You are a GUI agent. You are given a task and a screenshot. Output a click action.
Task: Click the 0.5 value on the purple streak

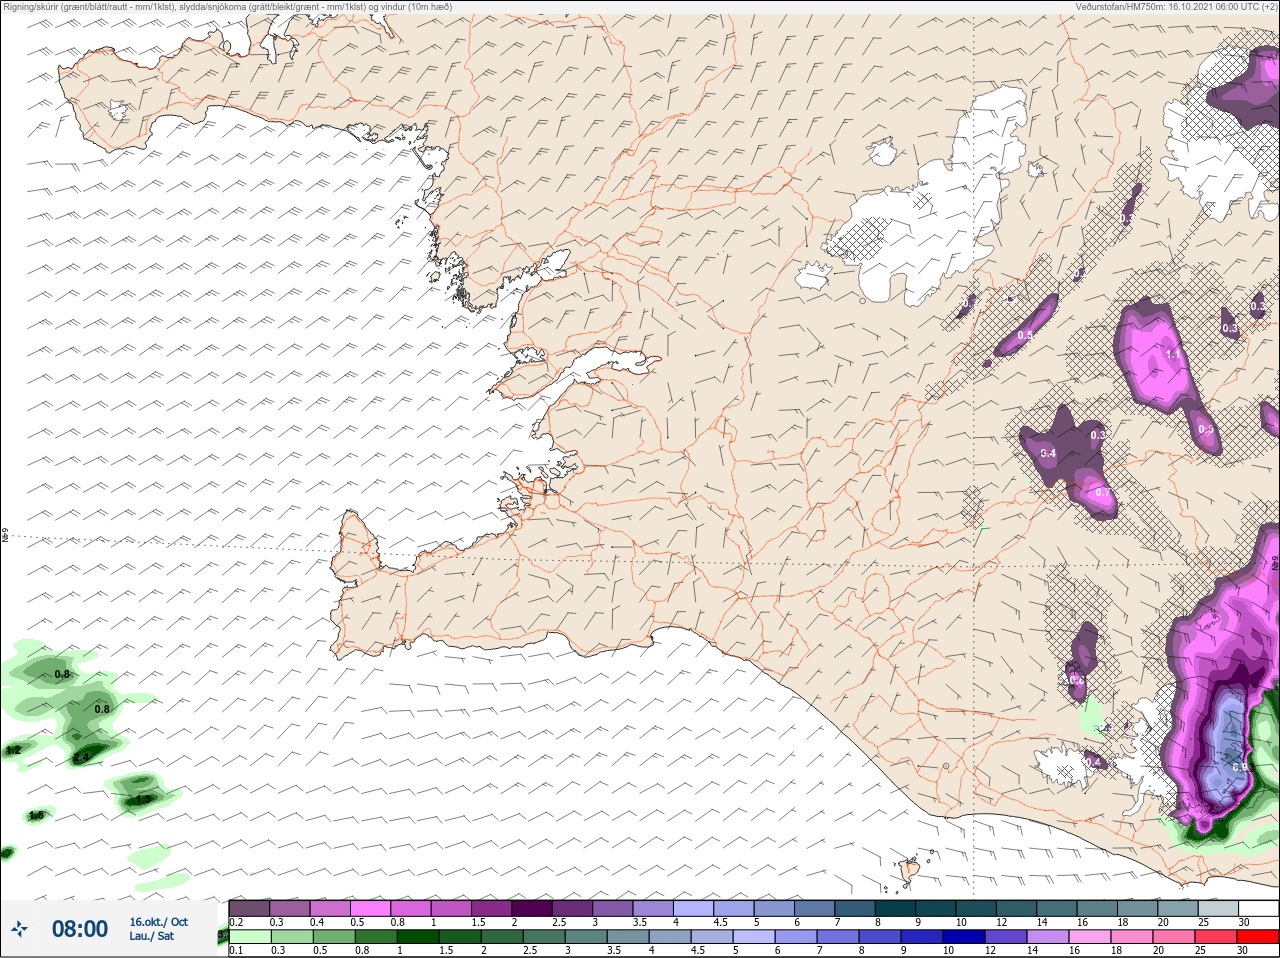coord(1025,335)
